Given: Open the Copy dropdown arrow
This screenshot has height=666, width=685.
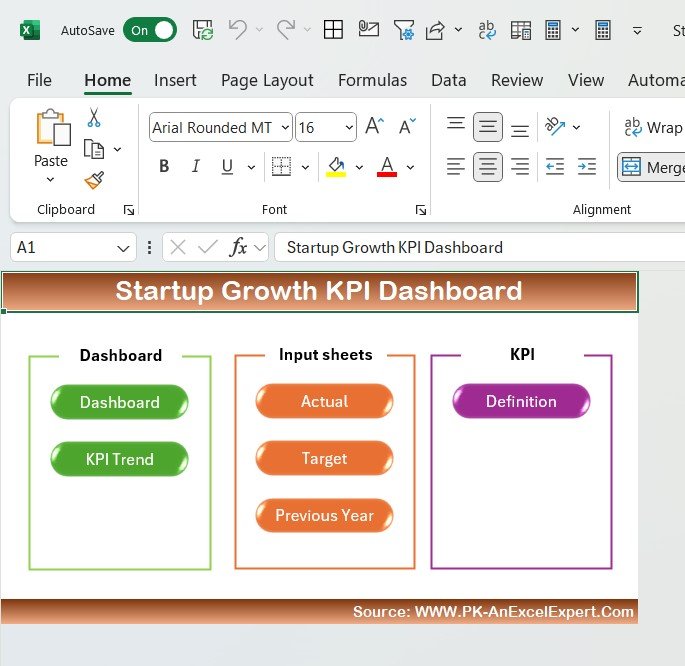Looking at the screenshot, I should click(x=118, y=149).
